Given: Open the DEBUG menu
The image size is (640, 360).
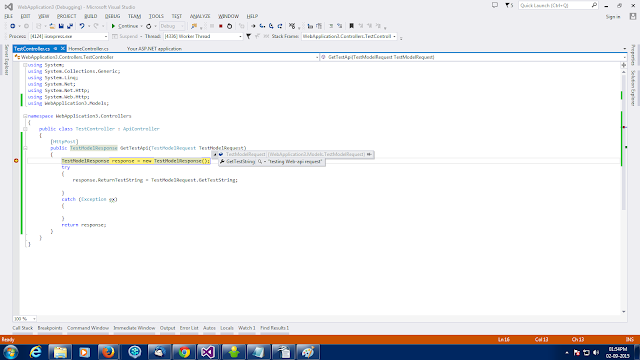Looking at the screenshot, I should coord(112,16).
